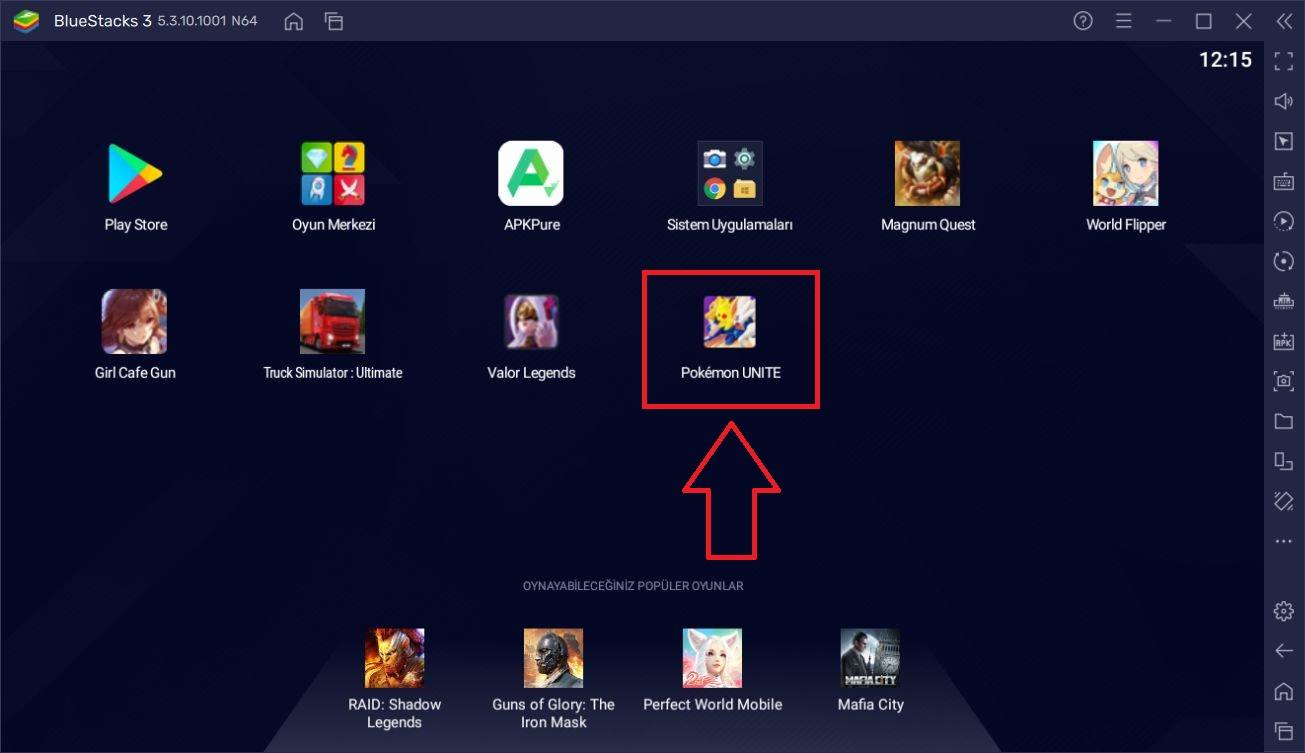This screenshot has height=753, width=1305.
Task: Go to BlueStacks home tab icon
Action: 293,21
